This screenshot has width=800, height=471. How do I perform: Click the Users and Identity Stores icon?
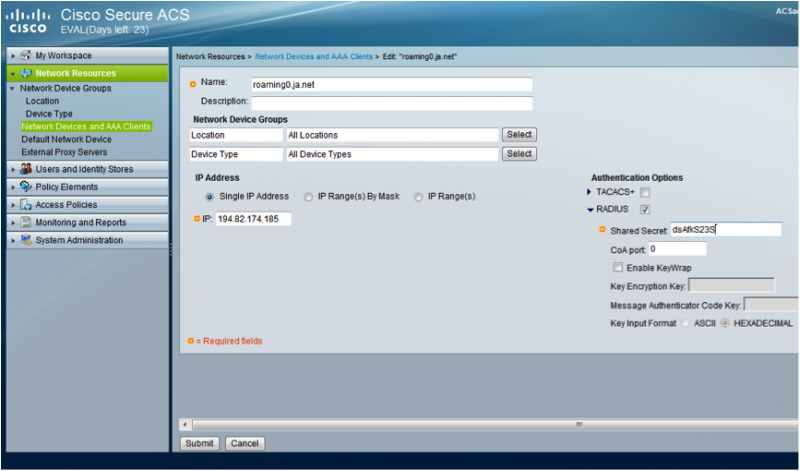(x=26, y=169)
